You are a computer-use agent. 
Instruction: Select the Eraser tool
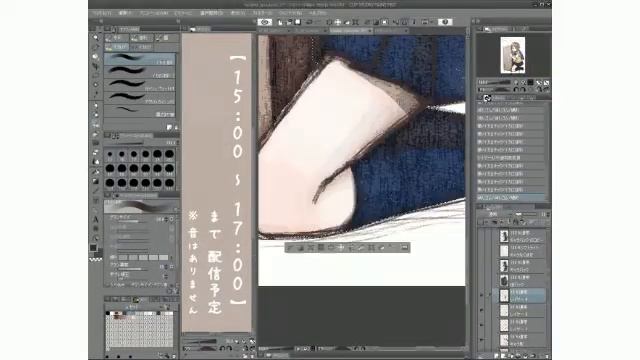96,152
